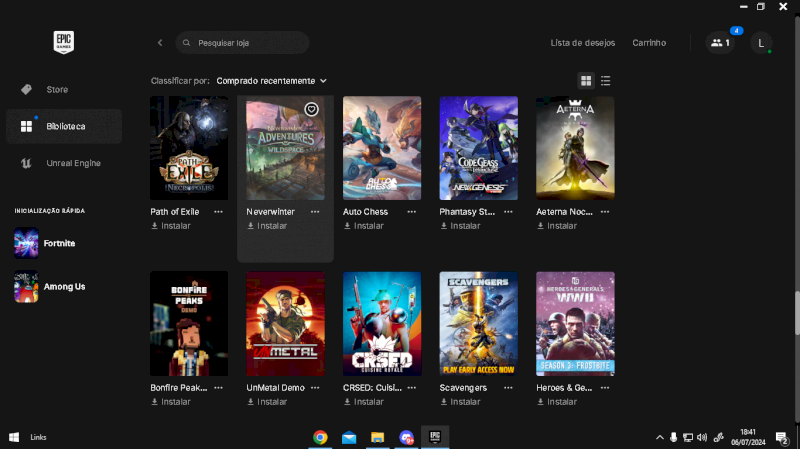Open Scavengers cover art
Screen dimensions: 800x449
479,323
